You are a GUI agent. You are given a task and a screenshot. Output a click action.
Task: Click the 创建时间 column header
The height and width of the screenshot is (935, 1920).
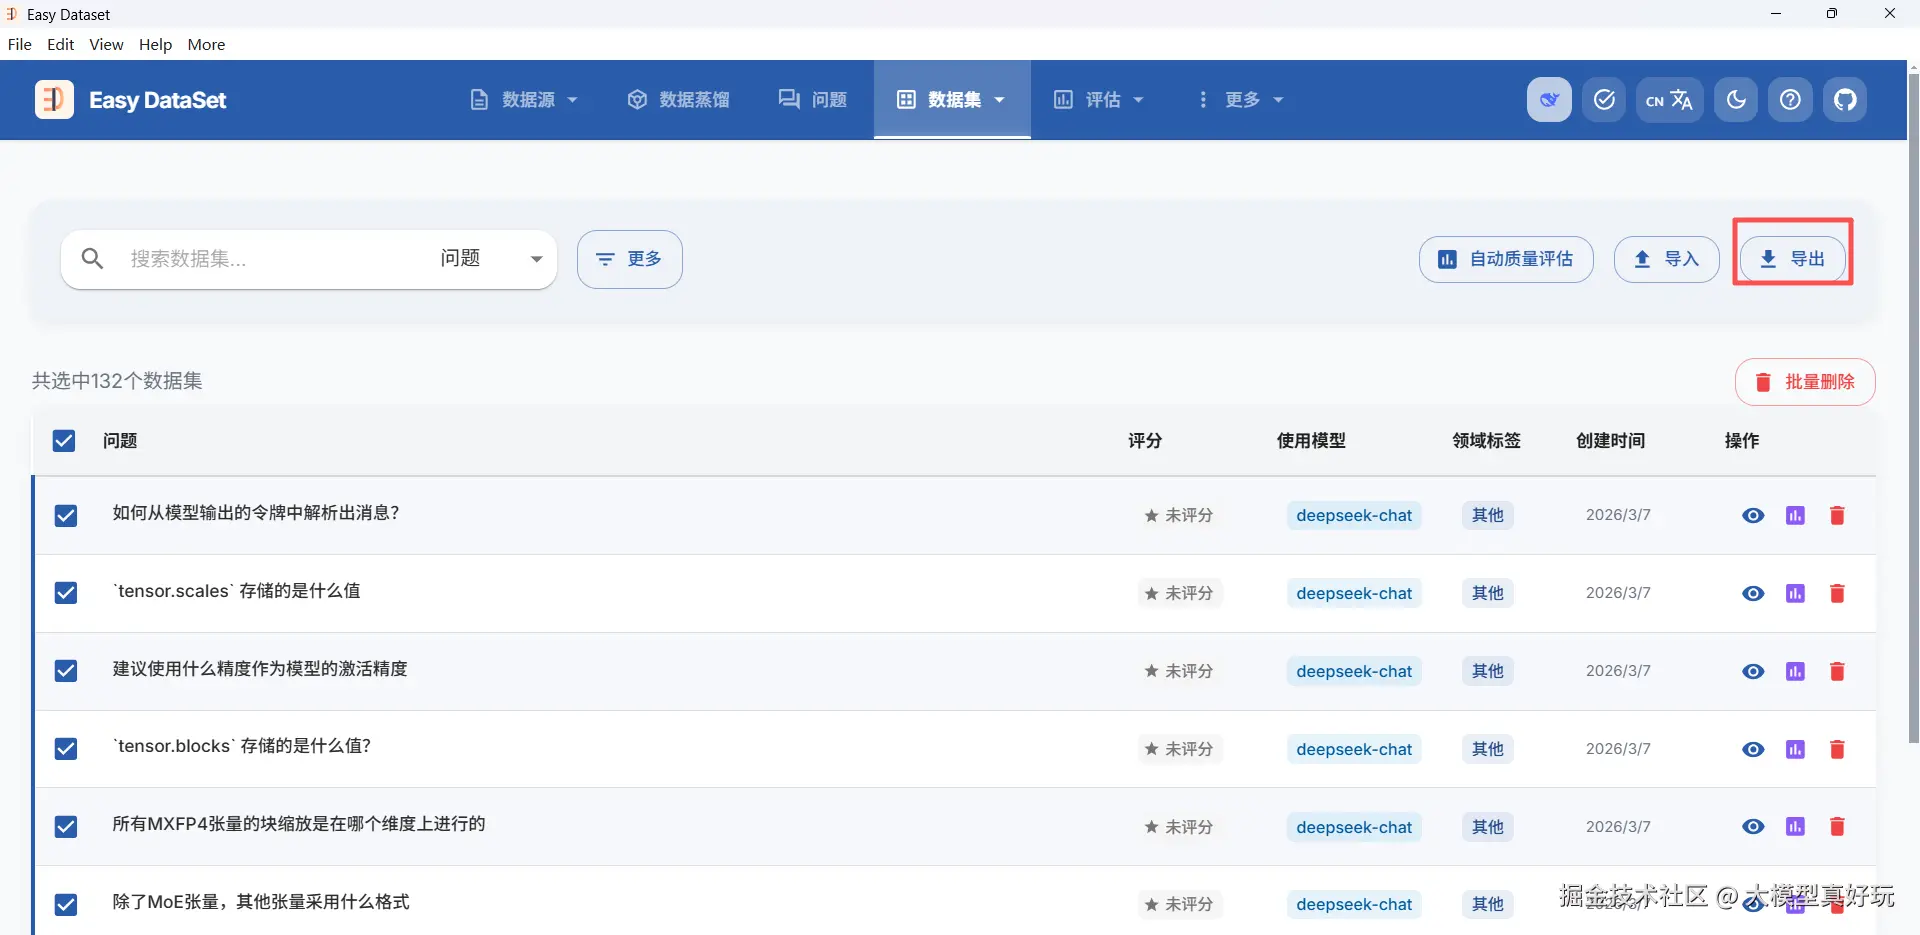[x=1611, y=441]
